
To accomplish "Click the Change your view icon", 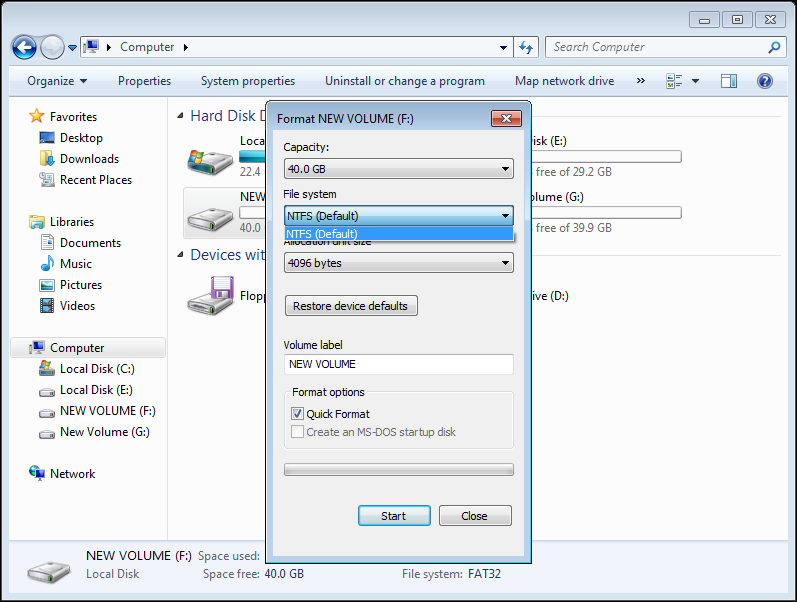I will pos(674,81).
